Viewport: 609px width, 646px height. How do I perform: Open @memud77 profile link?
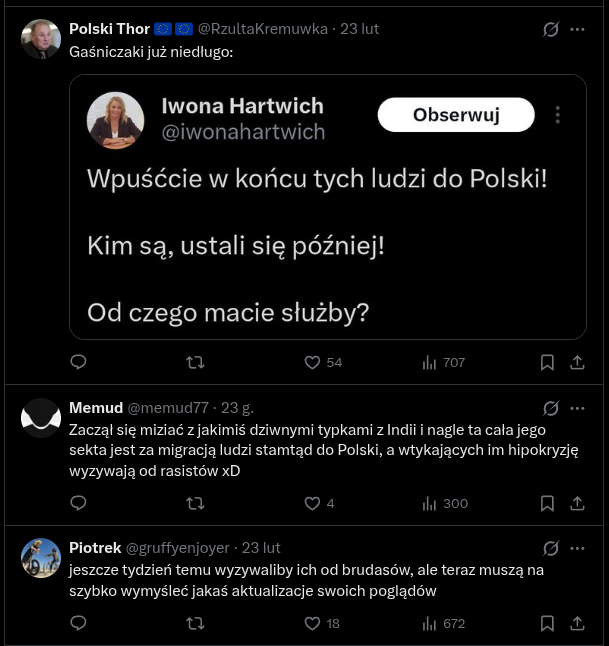coord(168,408)
